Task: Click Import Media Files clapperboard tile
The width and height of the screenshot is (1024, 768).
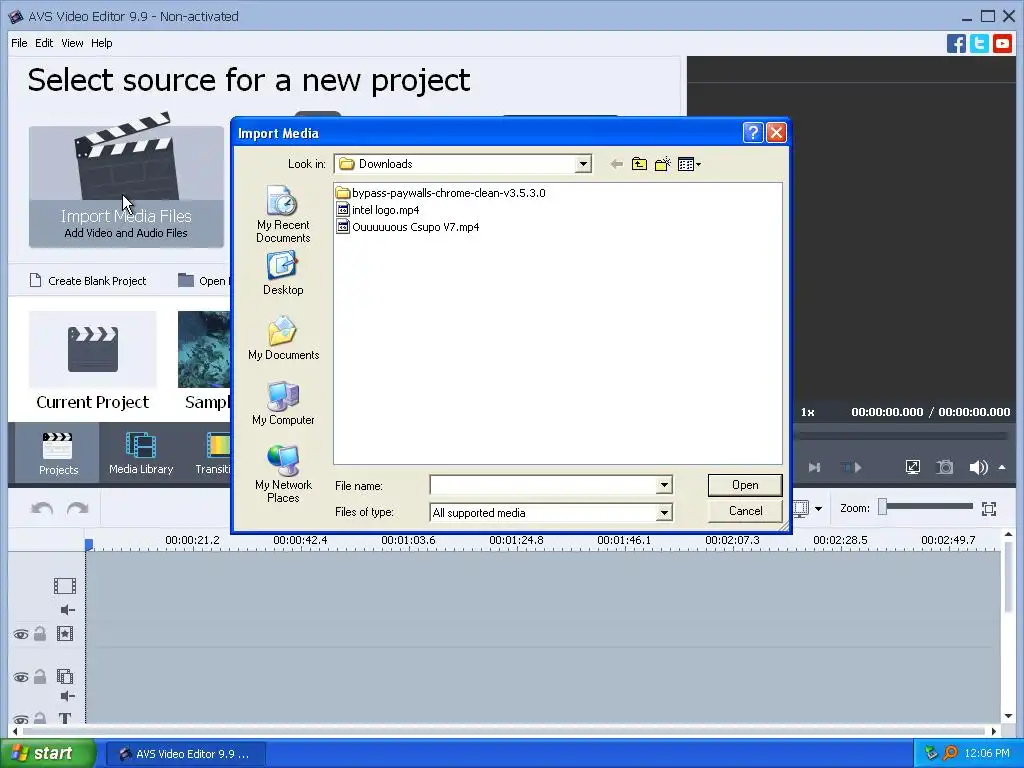Action: [126, 186]
